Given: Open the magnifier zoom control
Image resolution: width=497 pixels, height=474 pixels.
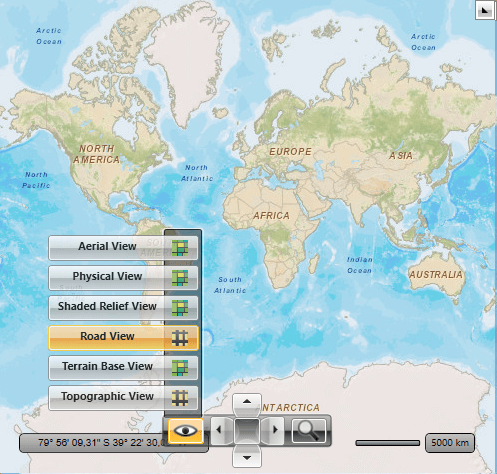Looking at the screenshot, I should pyautogui.click(x=309, y=431).
